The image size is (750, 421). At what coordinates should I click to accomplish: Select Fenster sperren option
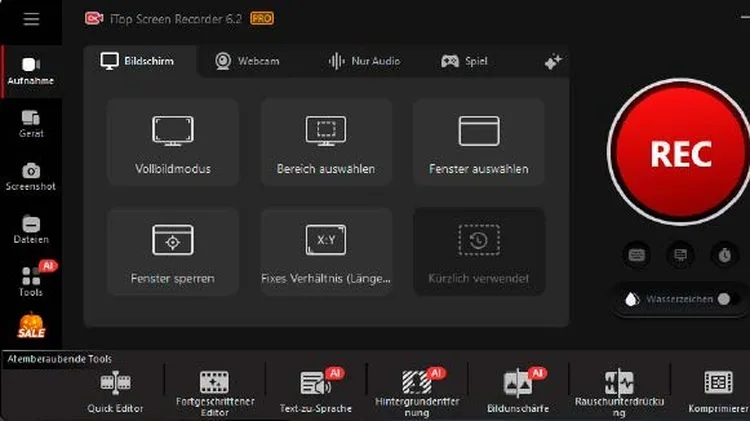pos(173,252)
